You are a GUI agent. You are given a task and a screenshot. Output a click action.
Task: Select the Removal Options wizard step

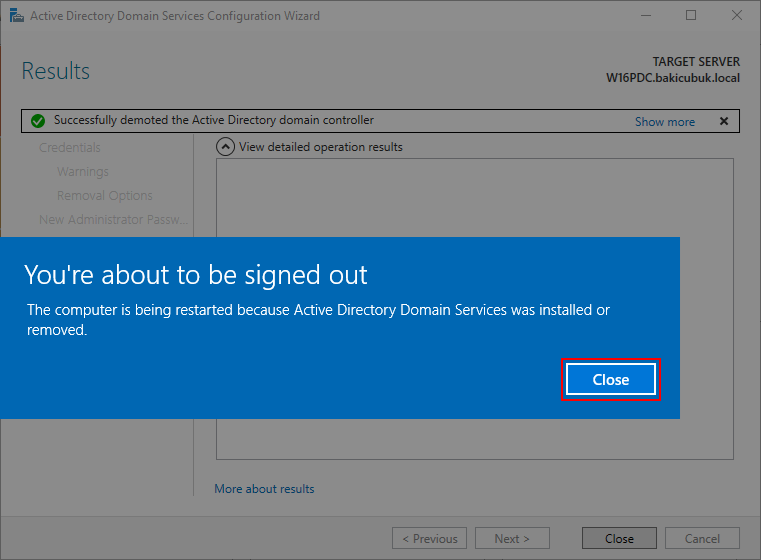tap(105, 196)
